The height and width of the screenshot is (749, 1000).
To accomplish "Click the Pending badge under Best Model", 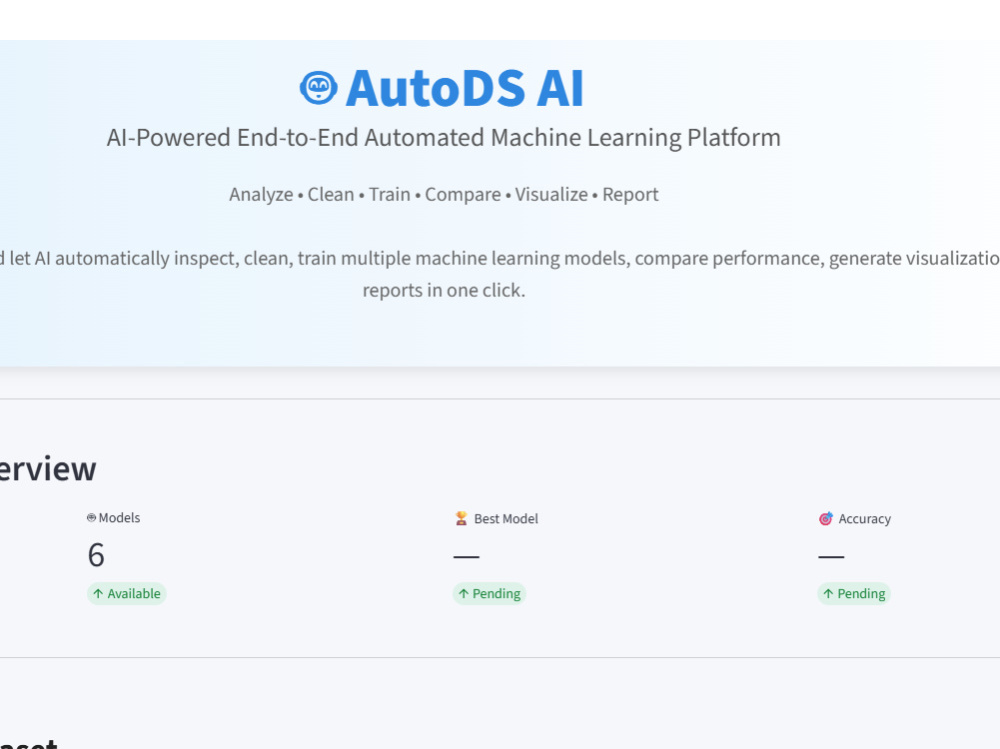I will (x=489, y=594).
